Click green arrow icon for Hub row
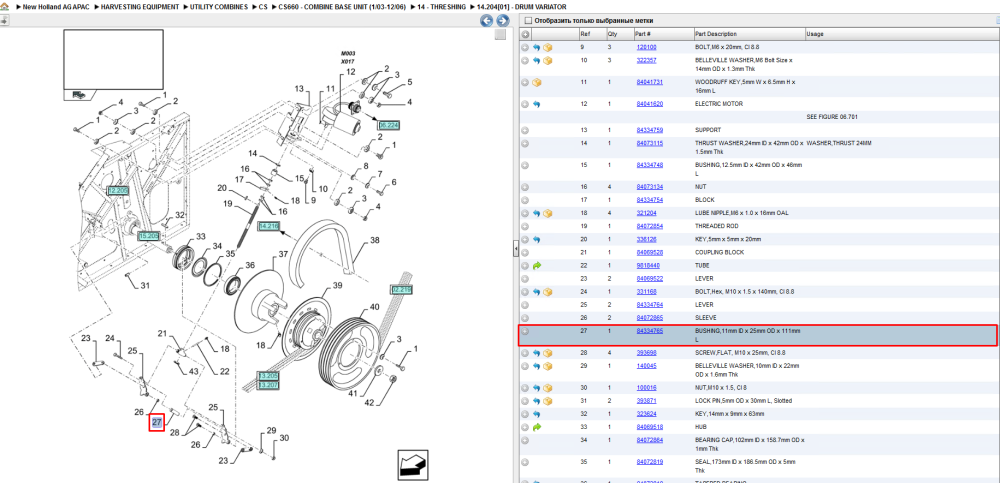The height and width of the screenshot is (483, 1000). click(x=536, y=427)
